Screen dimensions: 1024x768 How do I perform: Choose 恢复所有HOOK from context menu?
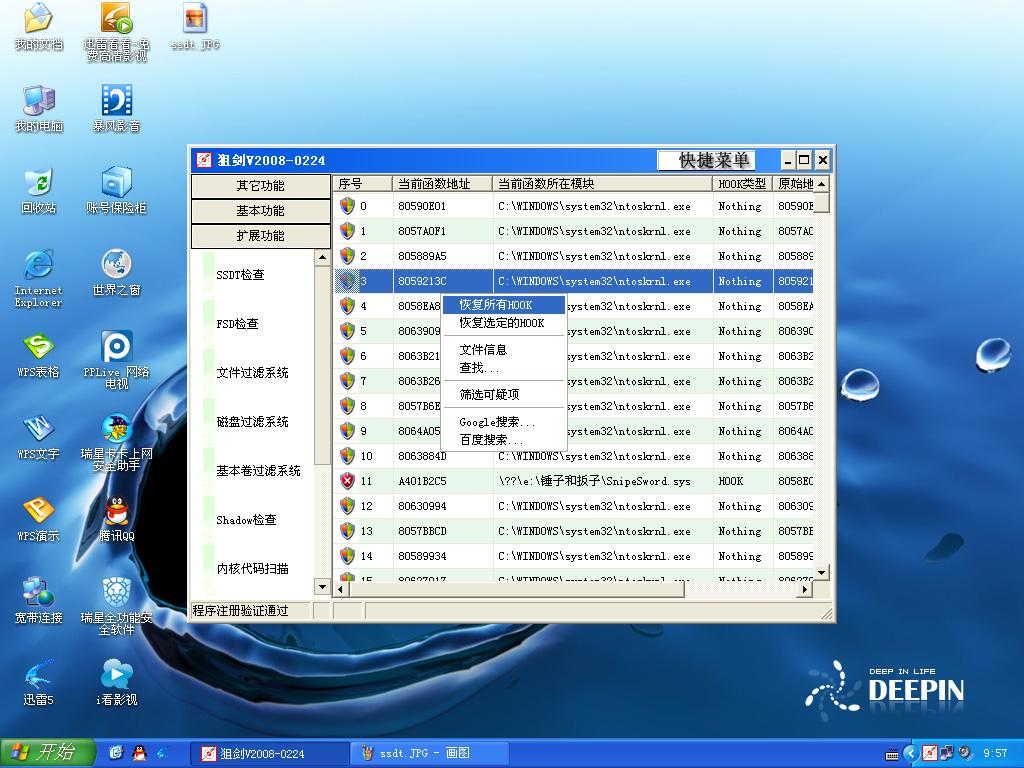(x=496, y=305)
